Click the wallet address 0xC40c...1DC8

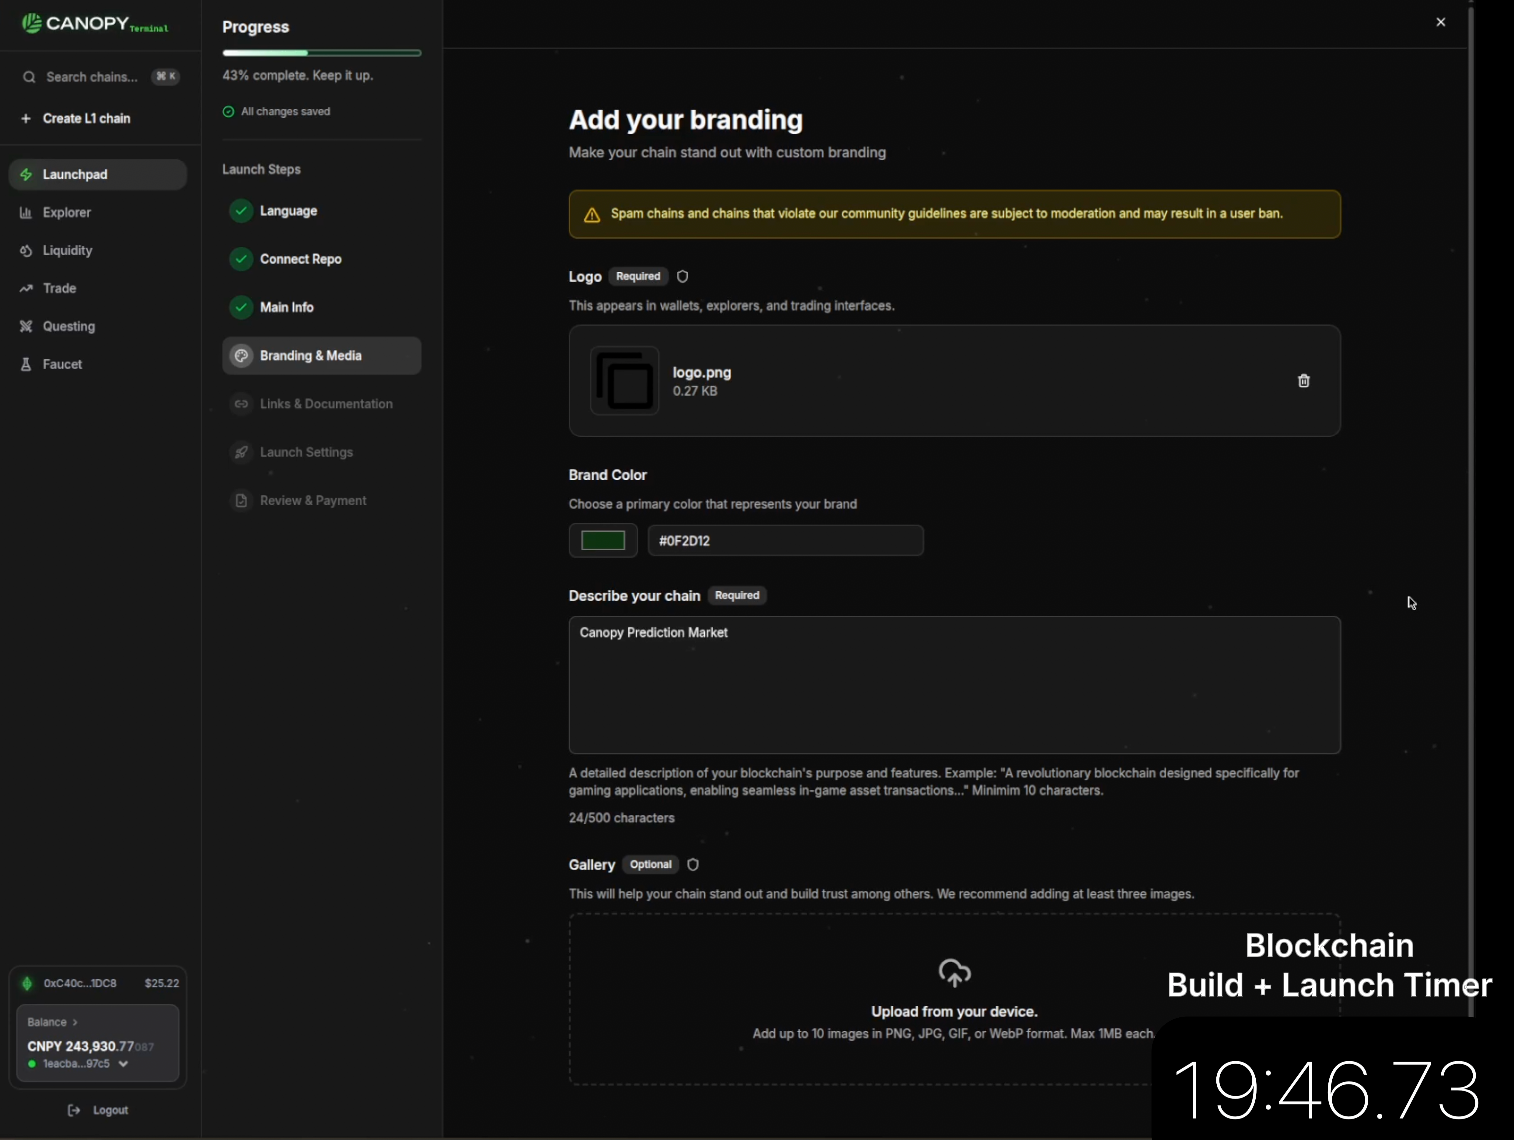[x=80, y=983]
